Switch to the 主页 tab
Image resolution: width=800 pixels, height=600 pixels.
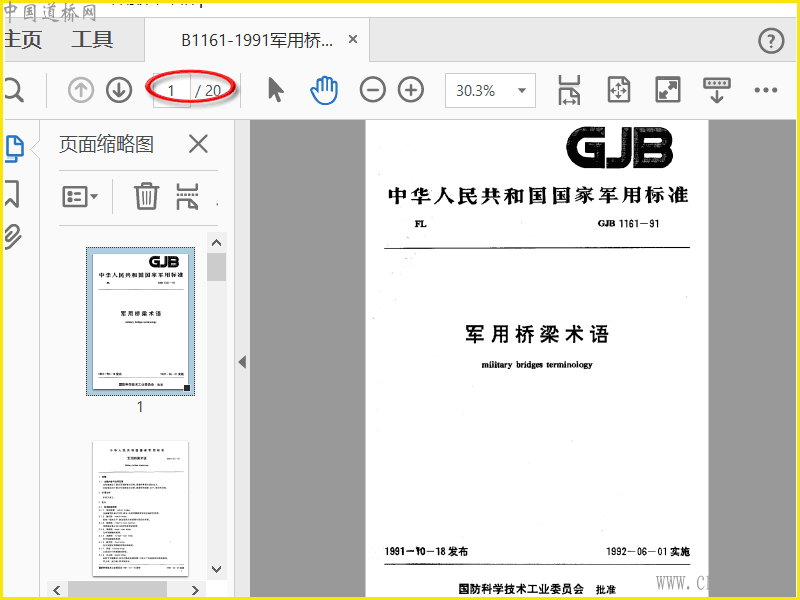[23, 40]
